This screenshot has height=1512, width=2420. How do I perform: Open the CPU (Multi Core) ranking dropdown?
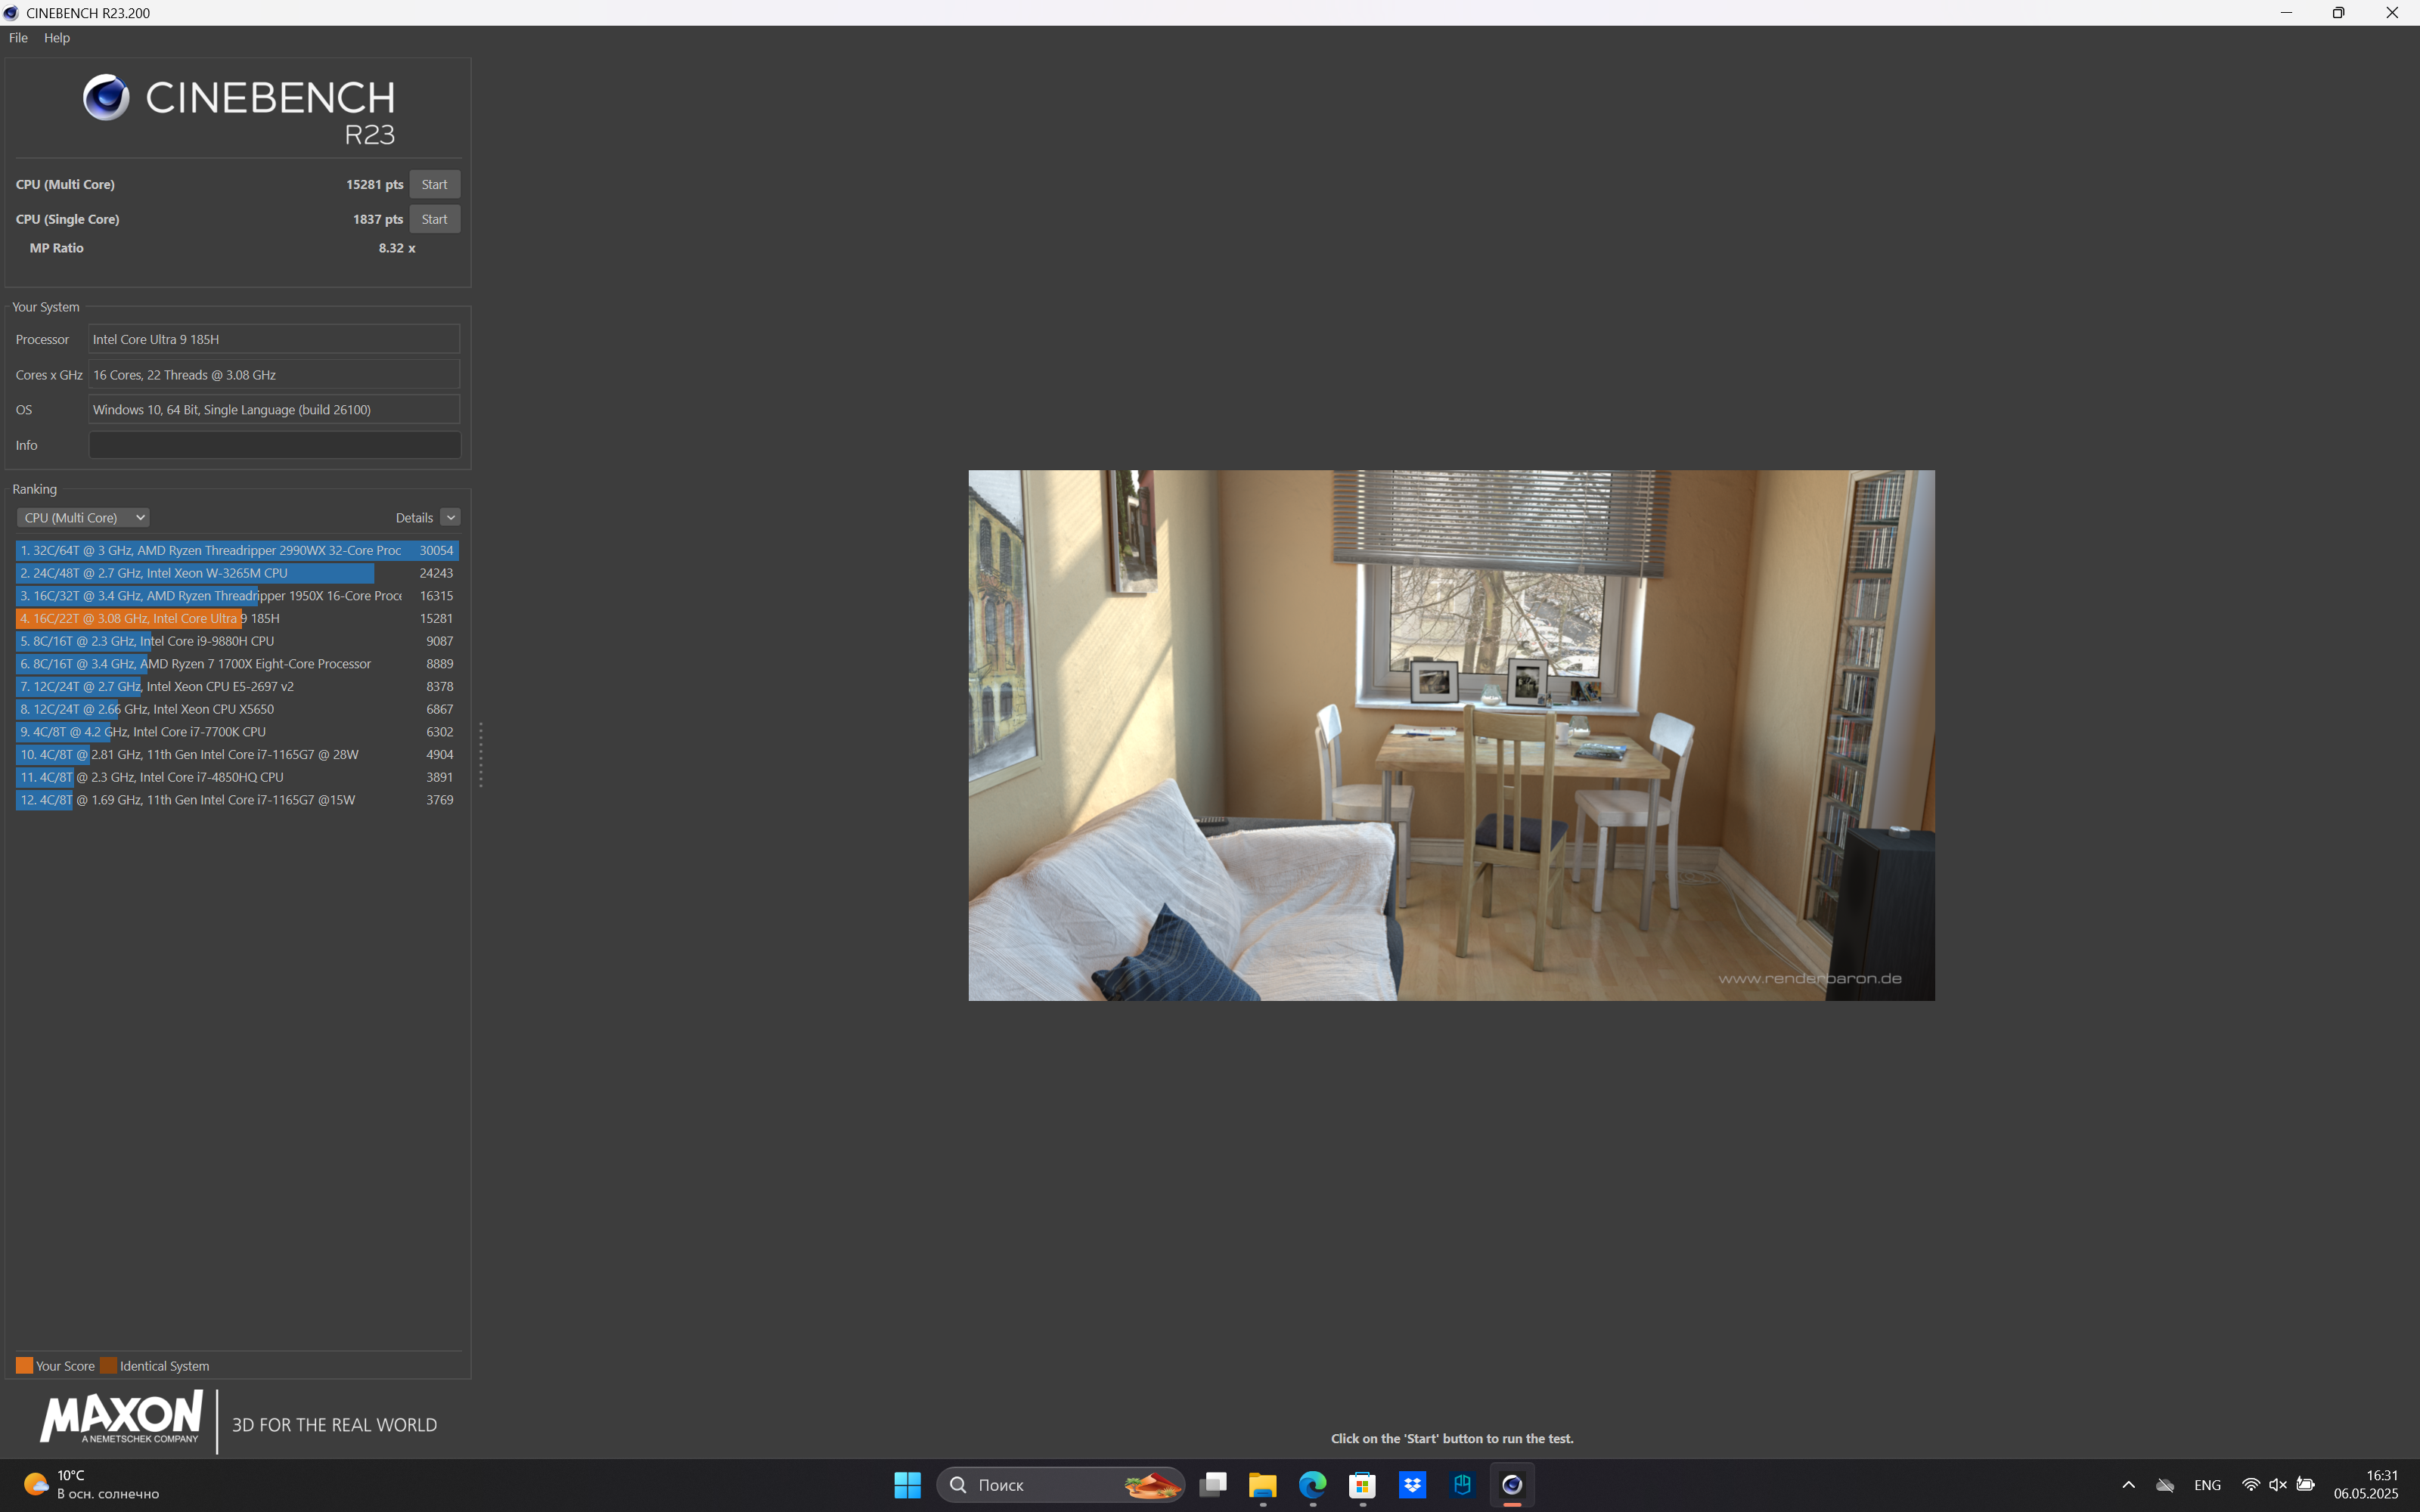click(x=84, y=517)
